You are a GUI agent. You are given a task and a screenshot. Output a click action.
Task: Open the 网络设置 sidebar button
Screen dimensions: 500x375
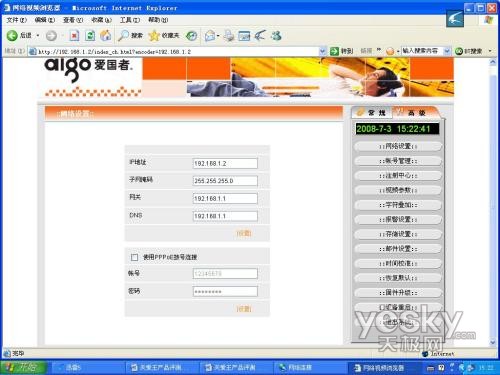(398, 146)
